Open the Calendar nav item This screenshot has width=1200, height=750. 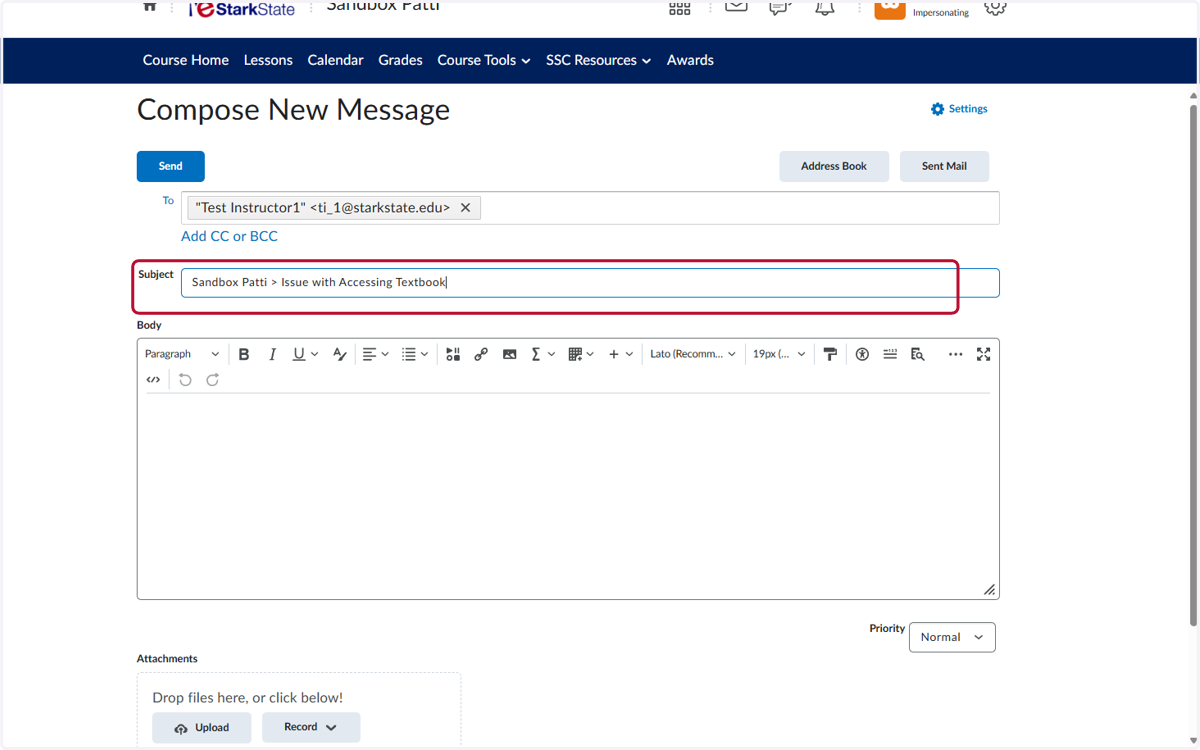pyautogui.click(x=335, y=60)
